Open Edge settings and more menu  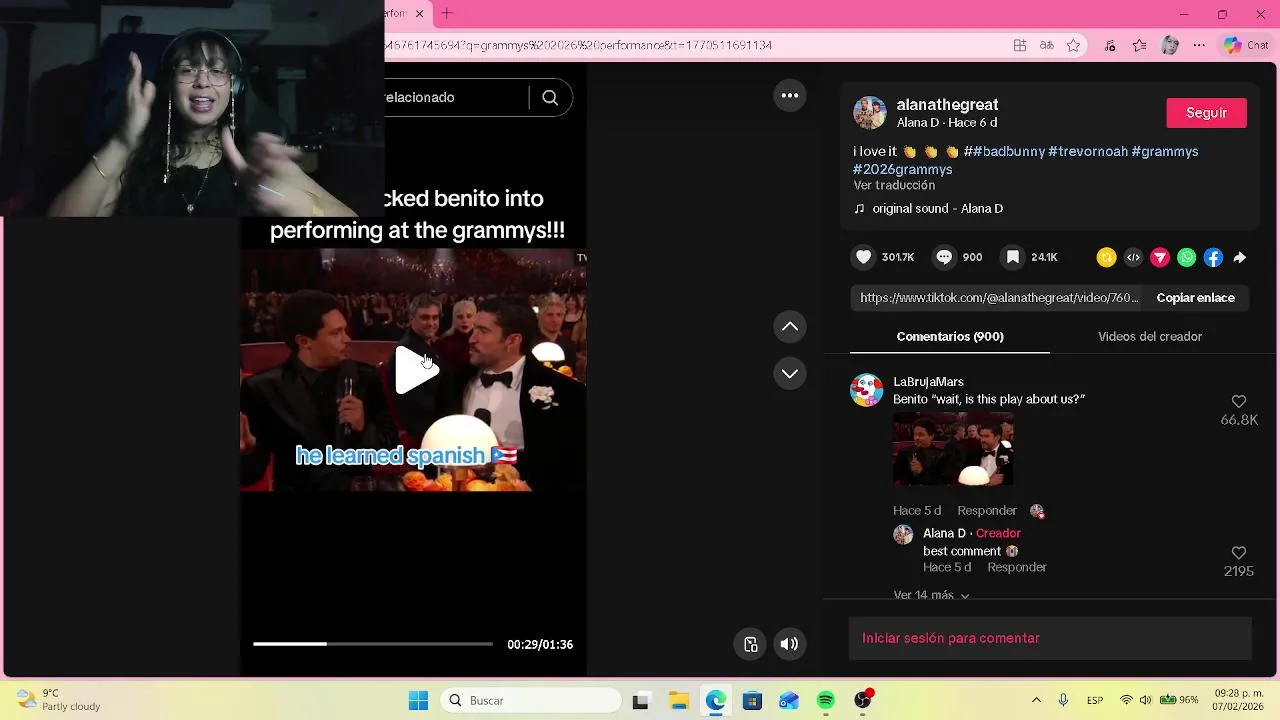(x=1200, y=45)
